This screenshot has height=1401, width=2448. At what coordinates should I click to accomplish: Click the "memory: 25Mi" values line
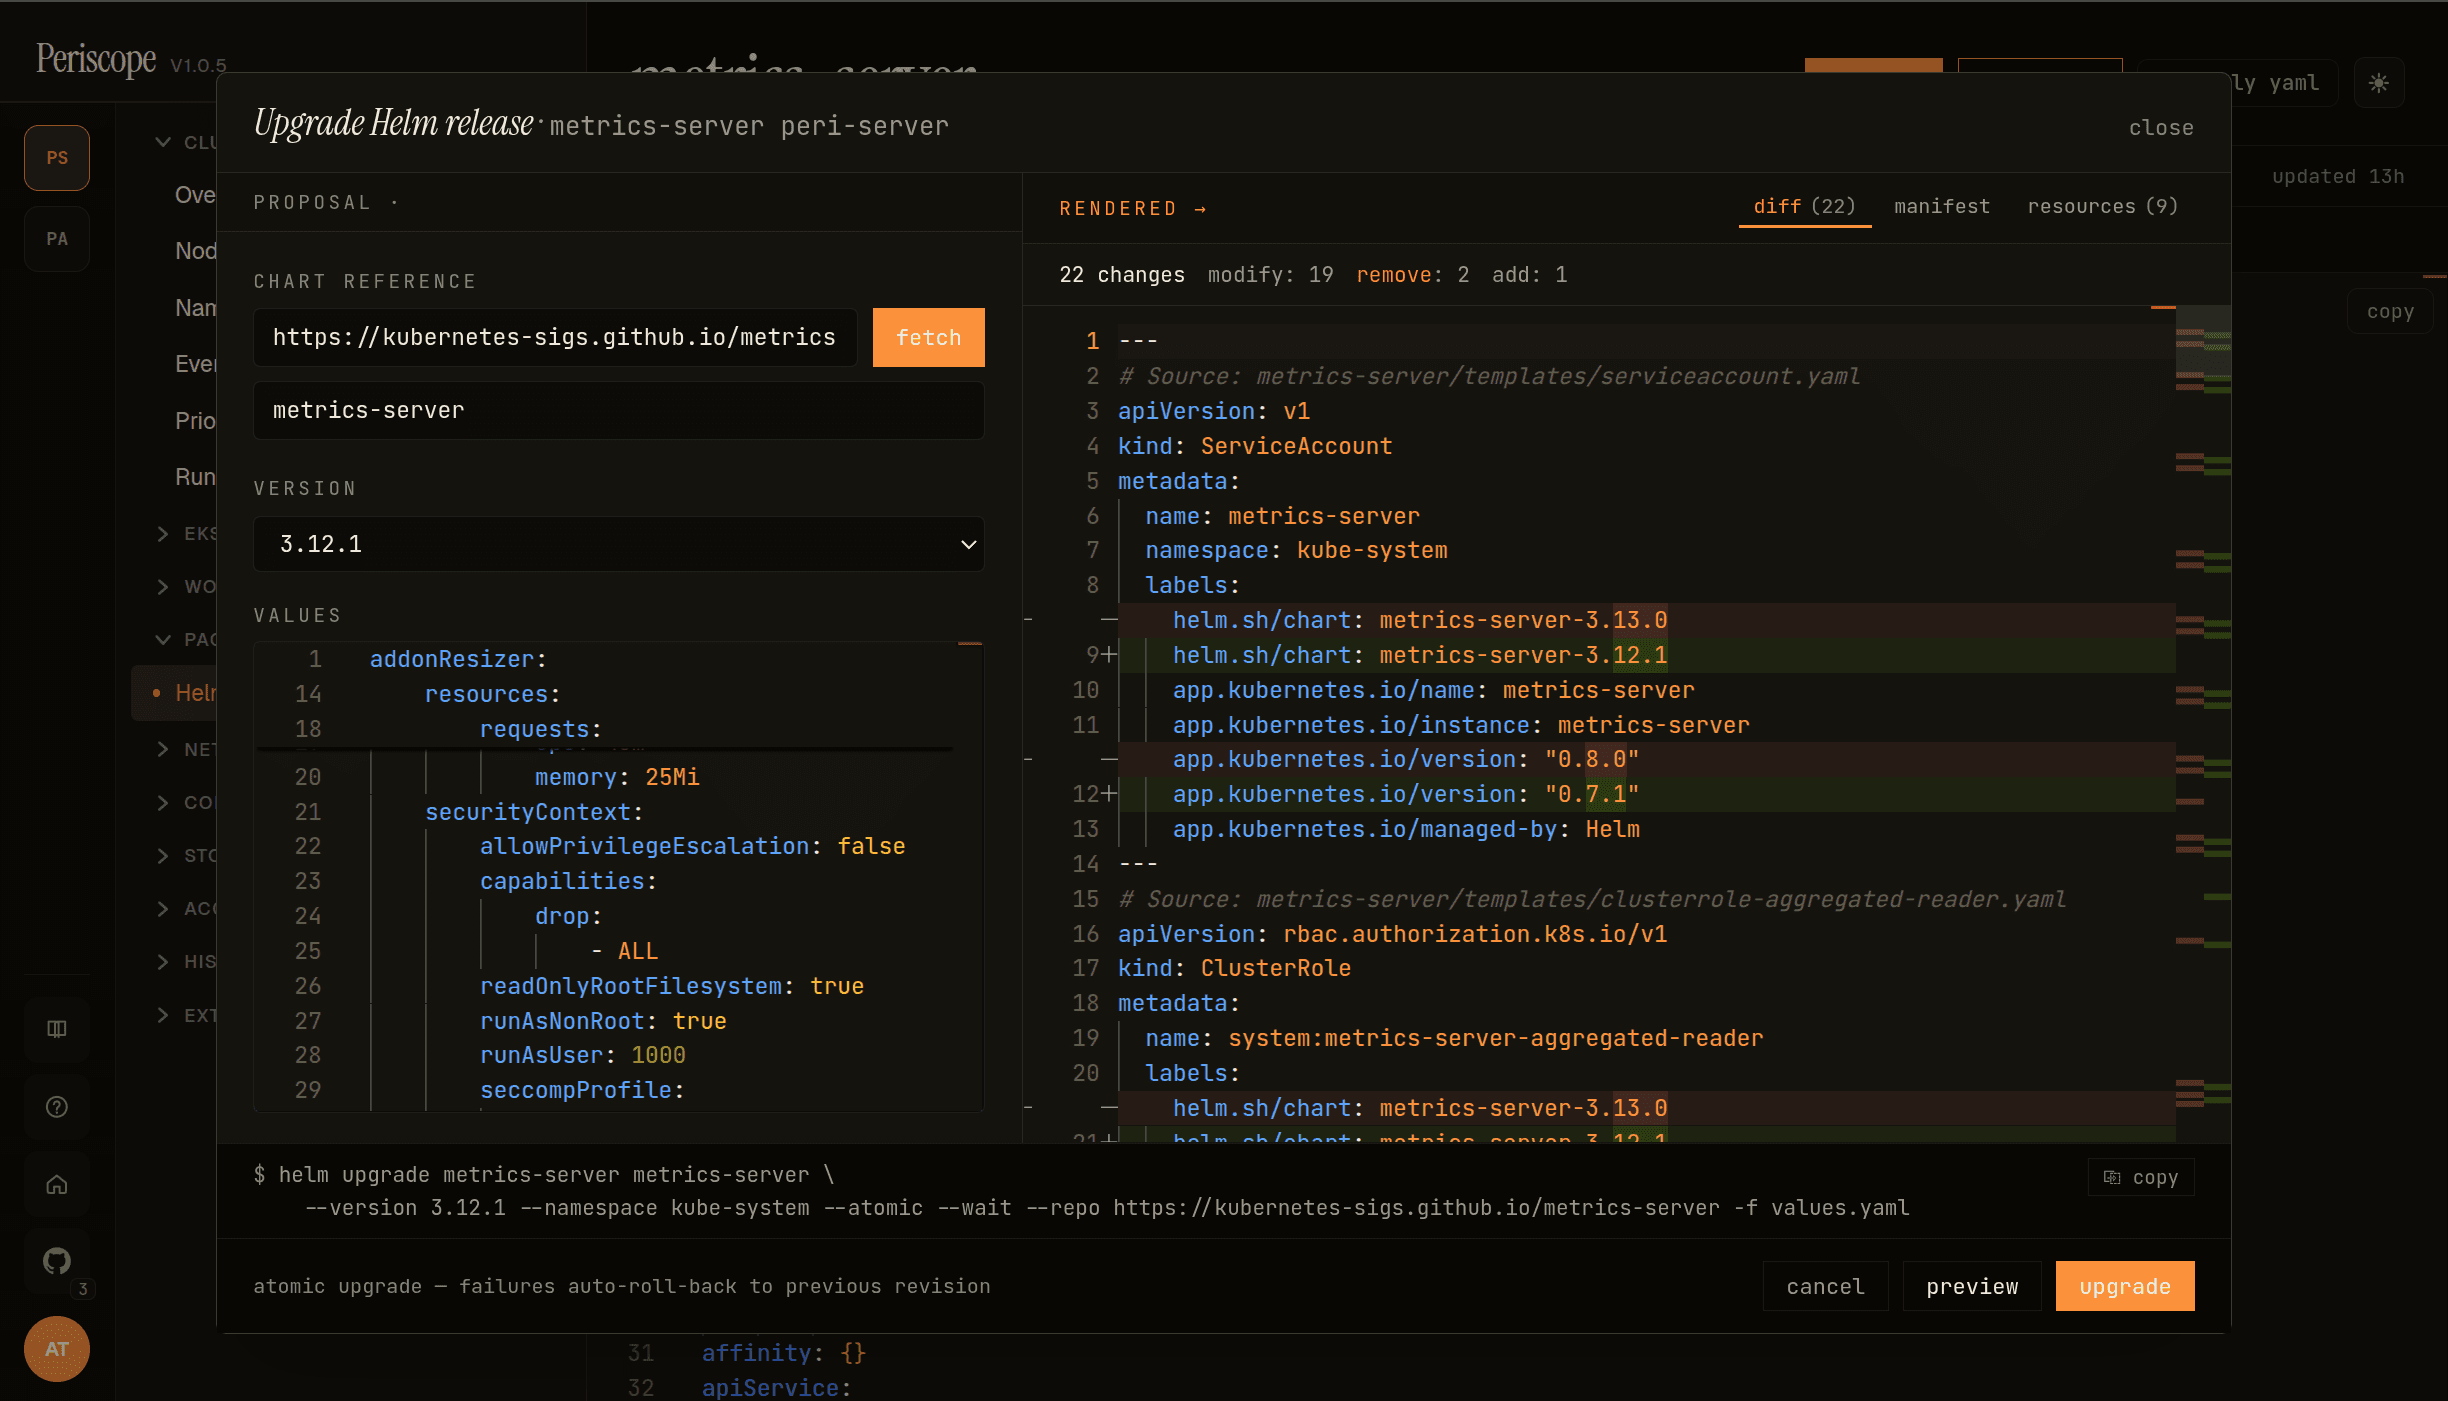pyautogui.click(x=617, y=777)
